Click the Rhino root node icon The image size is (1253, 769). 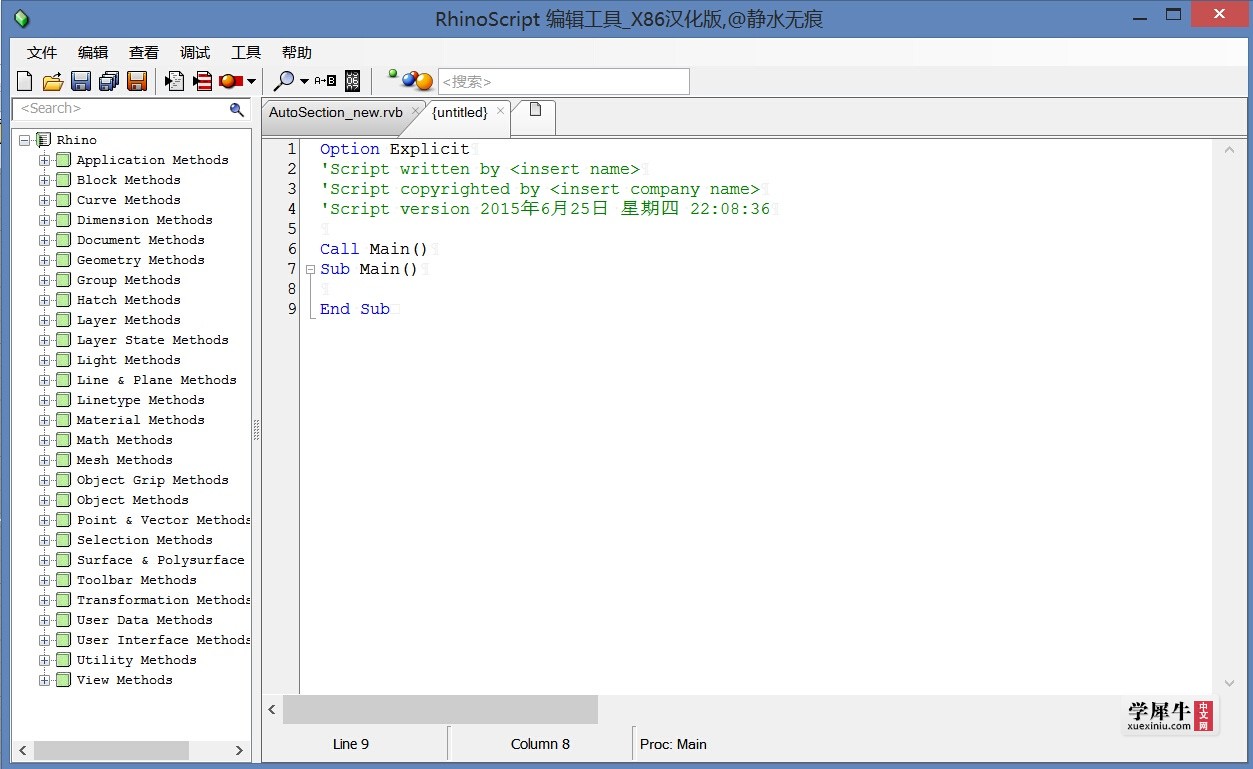point(43,140)
